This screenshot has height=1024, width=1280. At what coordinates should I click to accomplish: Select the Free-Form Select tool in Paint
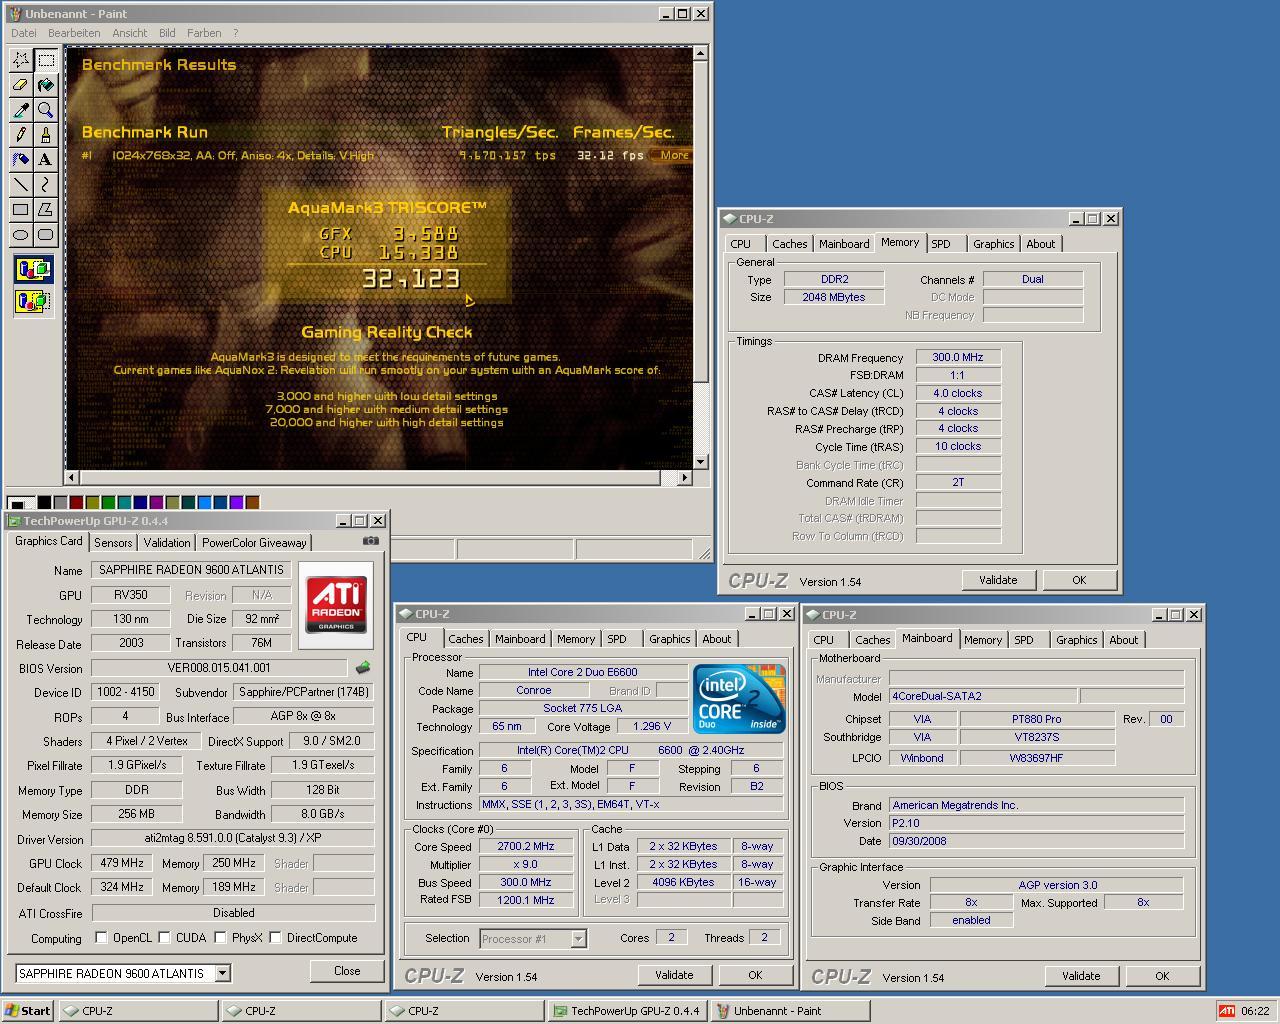coord(20,60)
